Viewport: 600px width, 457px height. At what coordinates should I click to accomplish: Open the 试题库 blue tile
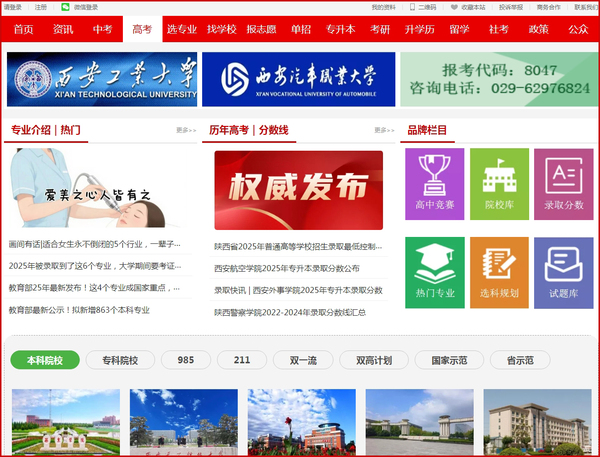(x=563, y=272)
